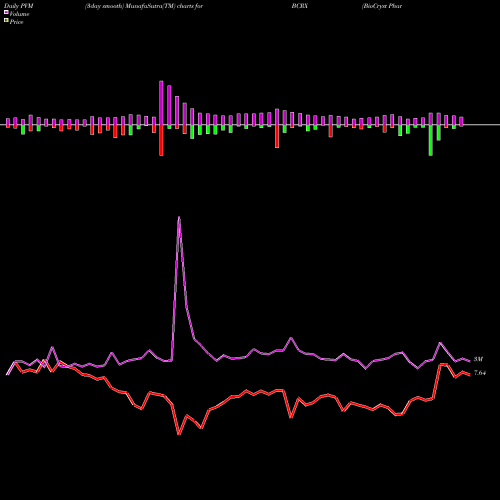Image resolution: width=500 pixels, height=500 pixels.
Task: Click the 'BioCryst Phar' company name text
Action: click(382, 6)
